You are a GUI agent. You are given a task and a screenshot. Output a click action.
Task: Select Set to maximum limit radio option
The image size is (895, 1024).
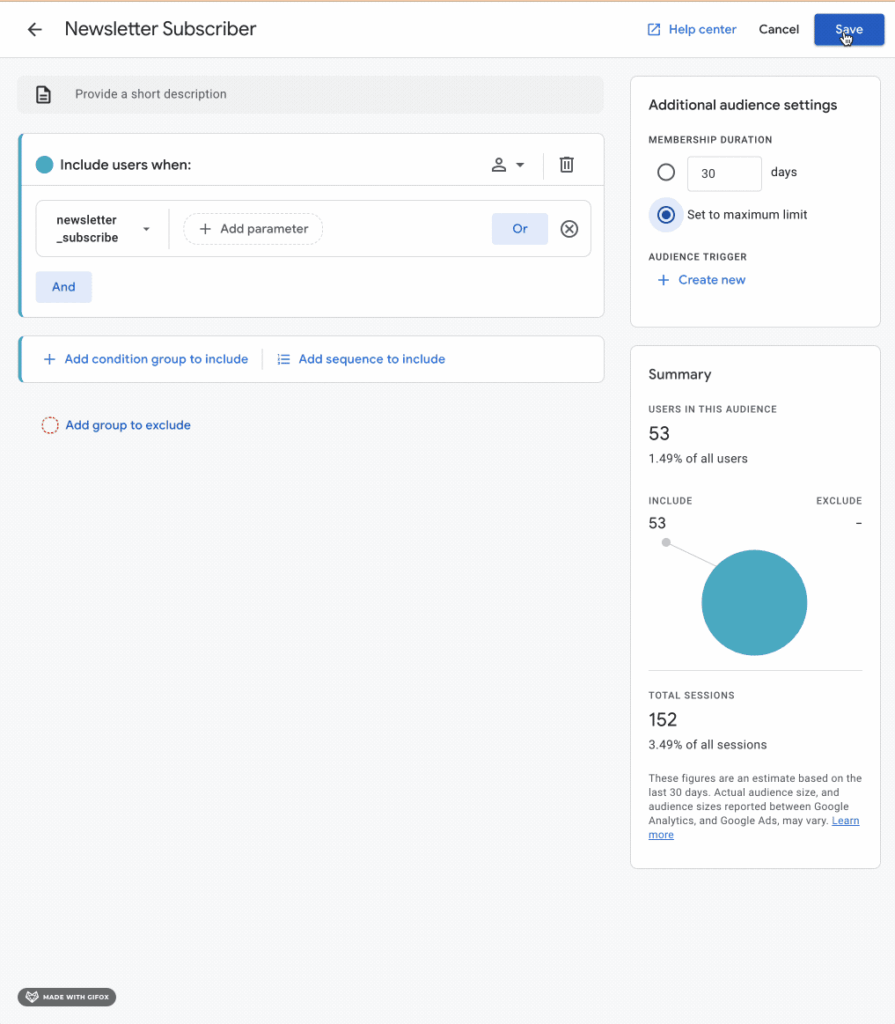click(666, 215)
